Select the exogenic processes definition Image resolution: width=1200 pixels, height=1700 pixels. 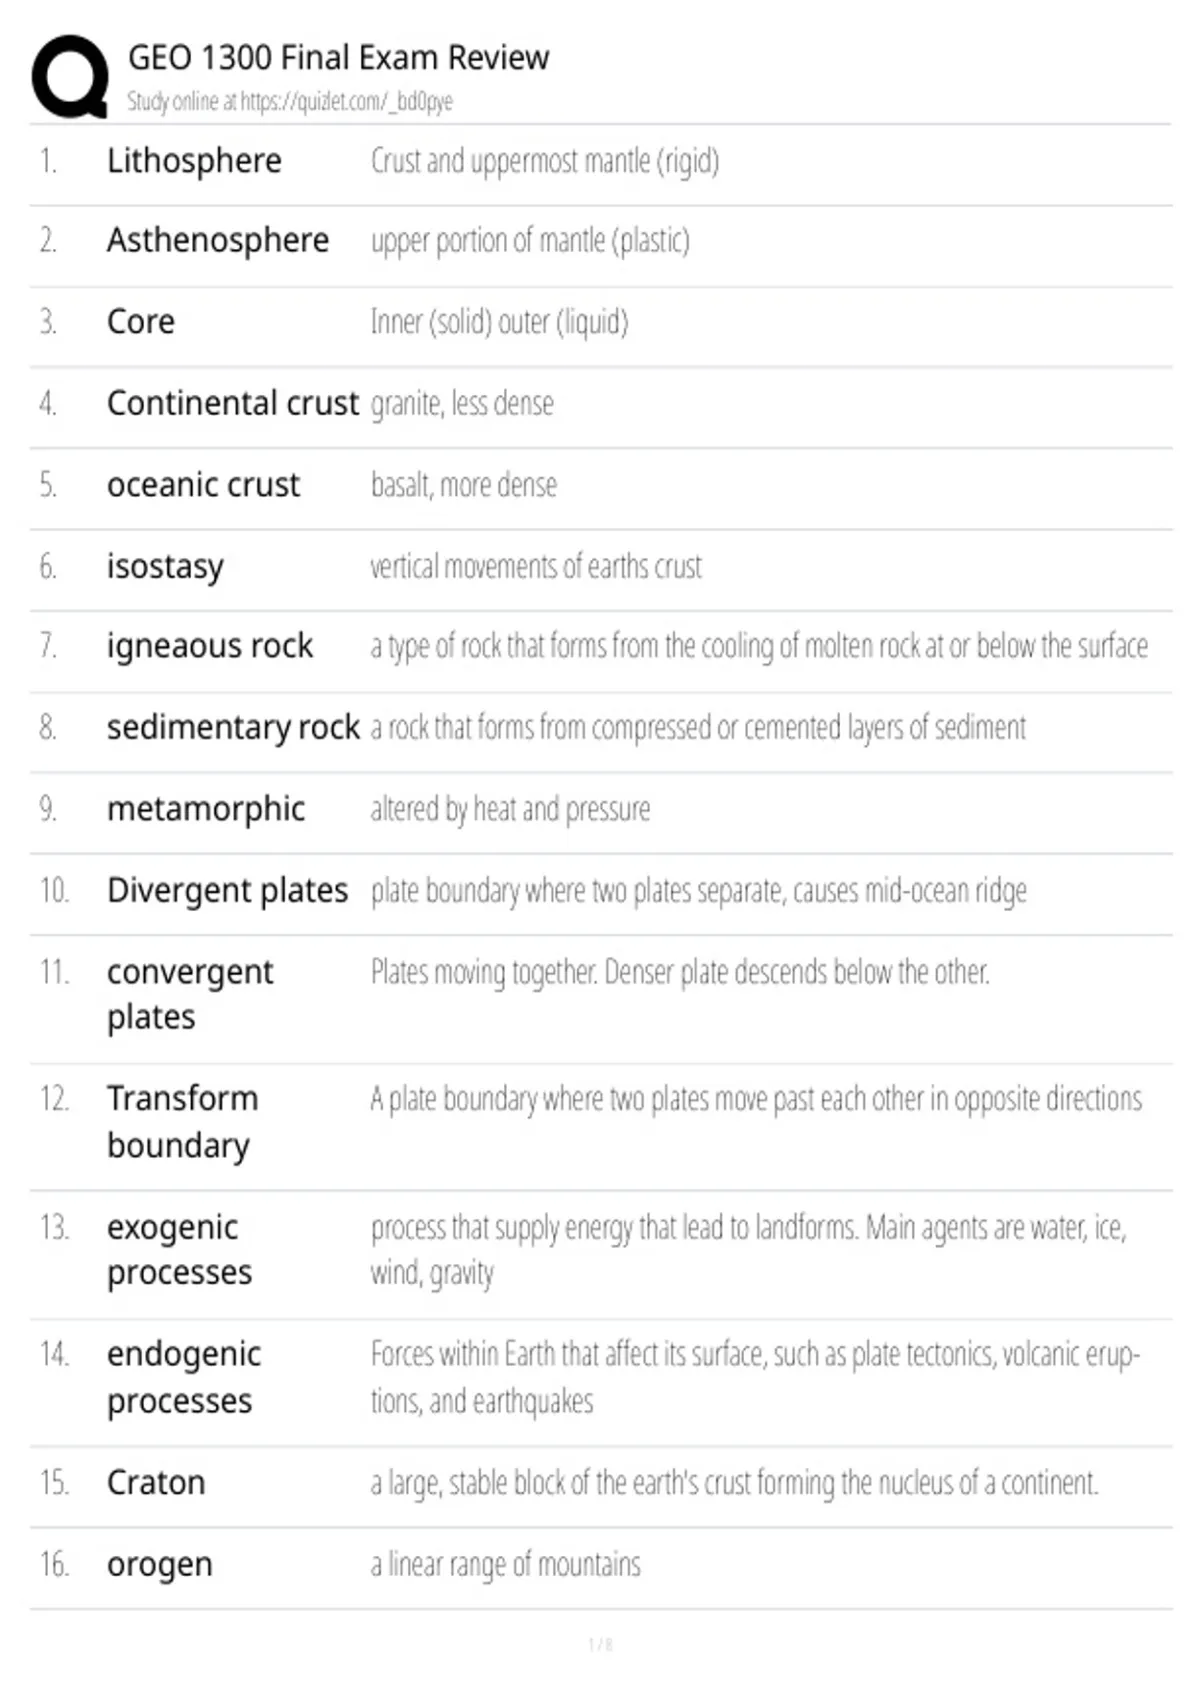click(x=749, y=1250)
